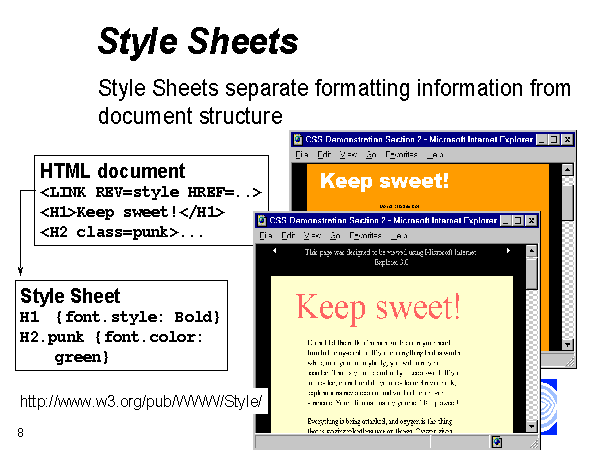Click the resize grip of the front window

(x=534, y=443)
